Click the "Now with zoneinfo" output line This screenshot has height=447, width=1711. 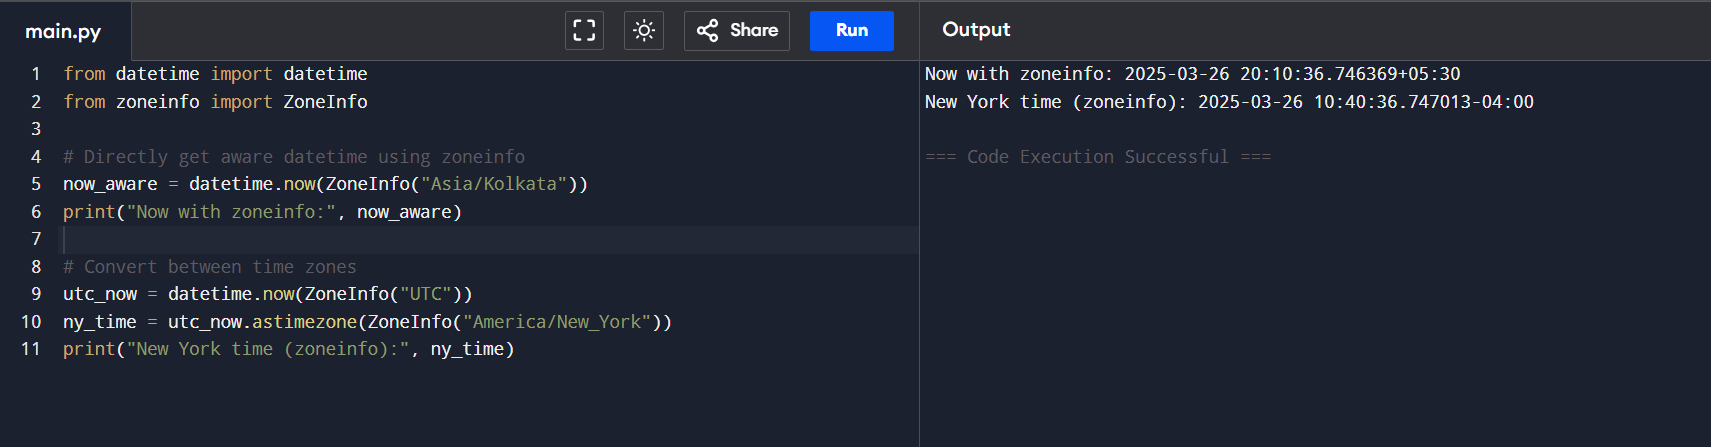[1192, 74]
